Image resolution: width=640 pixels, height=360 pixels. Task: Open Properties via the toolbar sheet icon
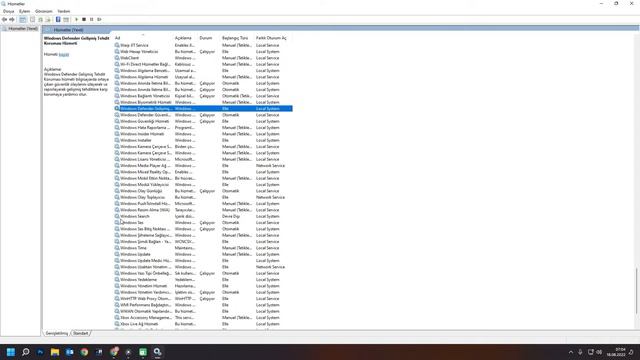(33, 20)
